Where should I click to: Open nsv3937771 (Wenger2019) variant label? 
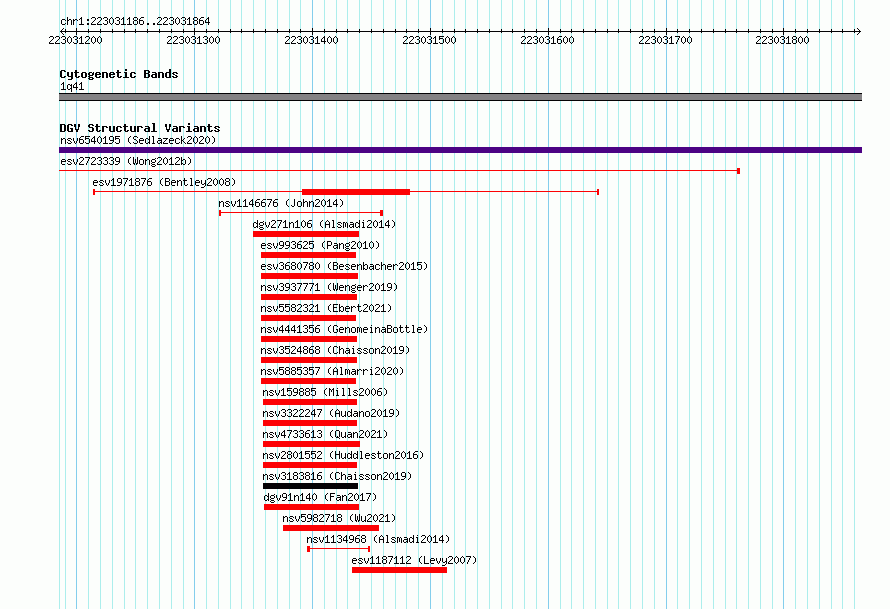coord(329,287)
